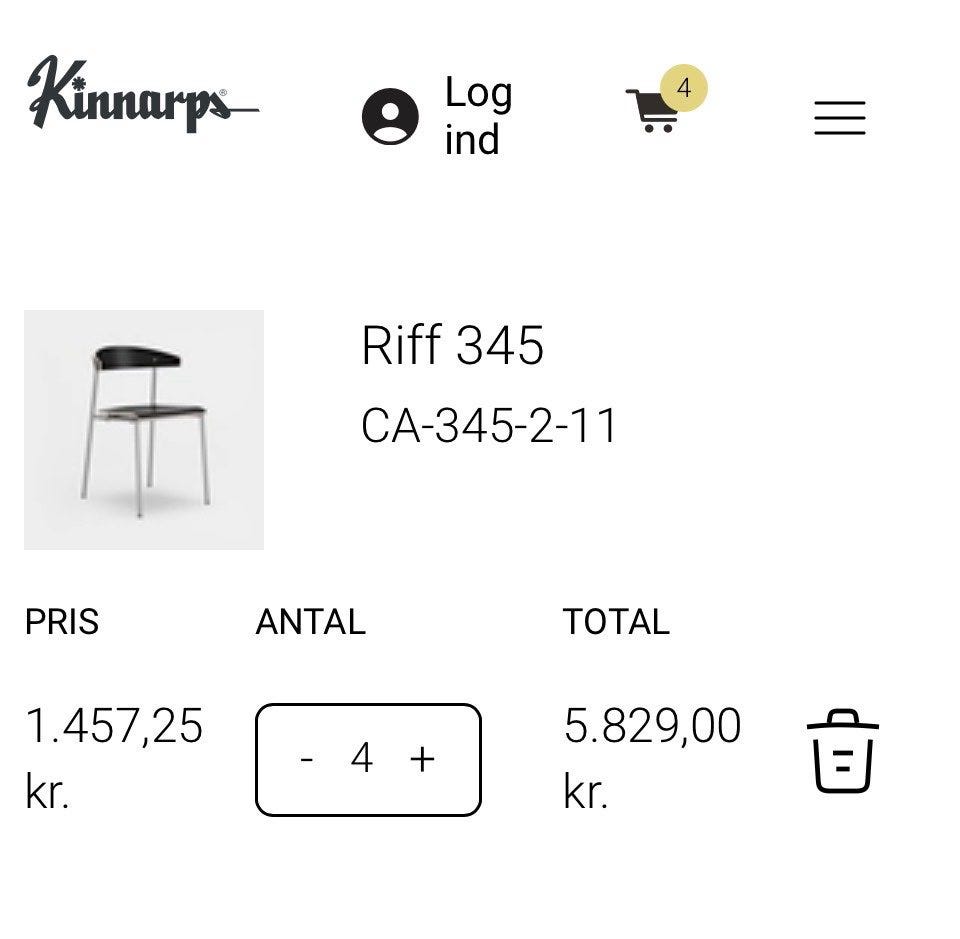Click the kr. text under the total amount
The image size is (960, 939).
(x=585, y=791)
